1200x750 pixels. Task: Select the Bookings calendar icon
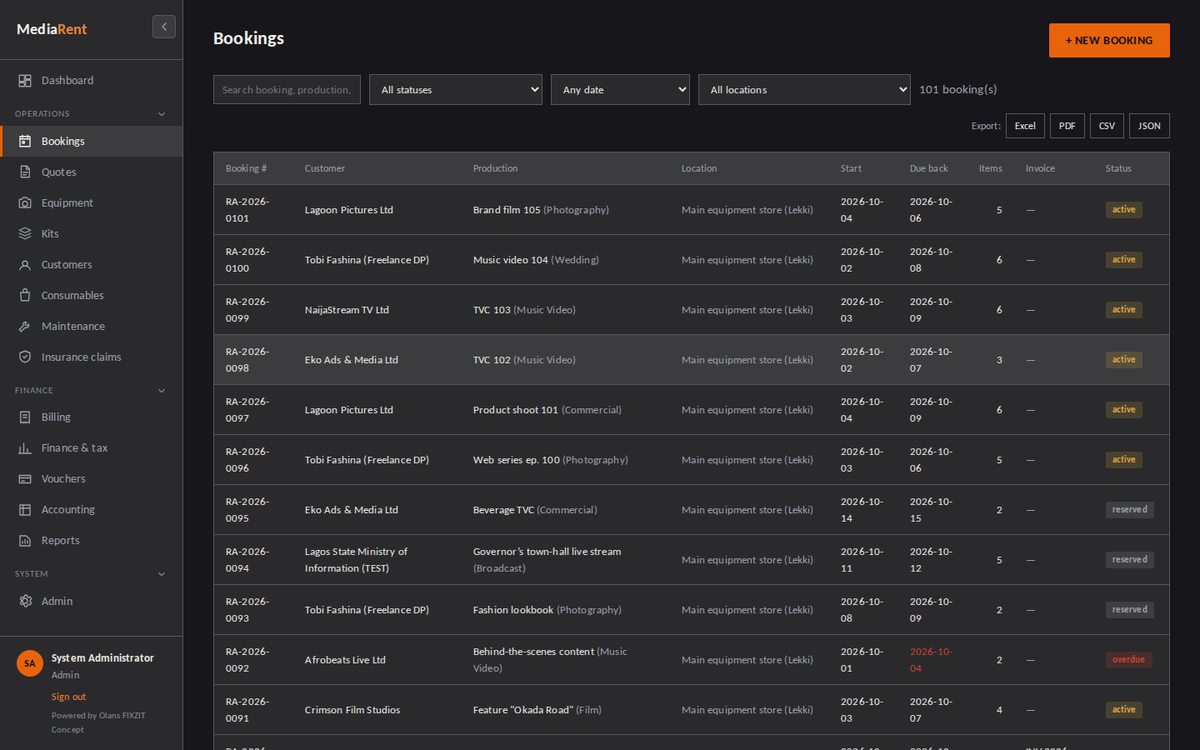pos(25,141)
